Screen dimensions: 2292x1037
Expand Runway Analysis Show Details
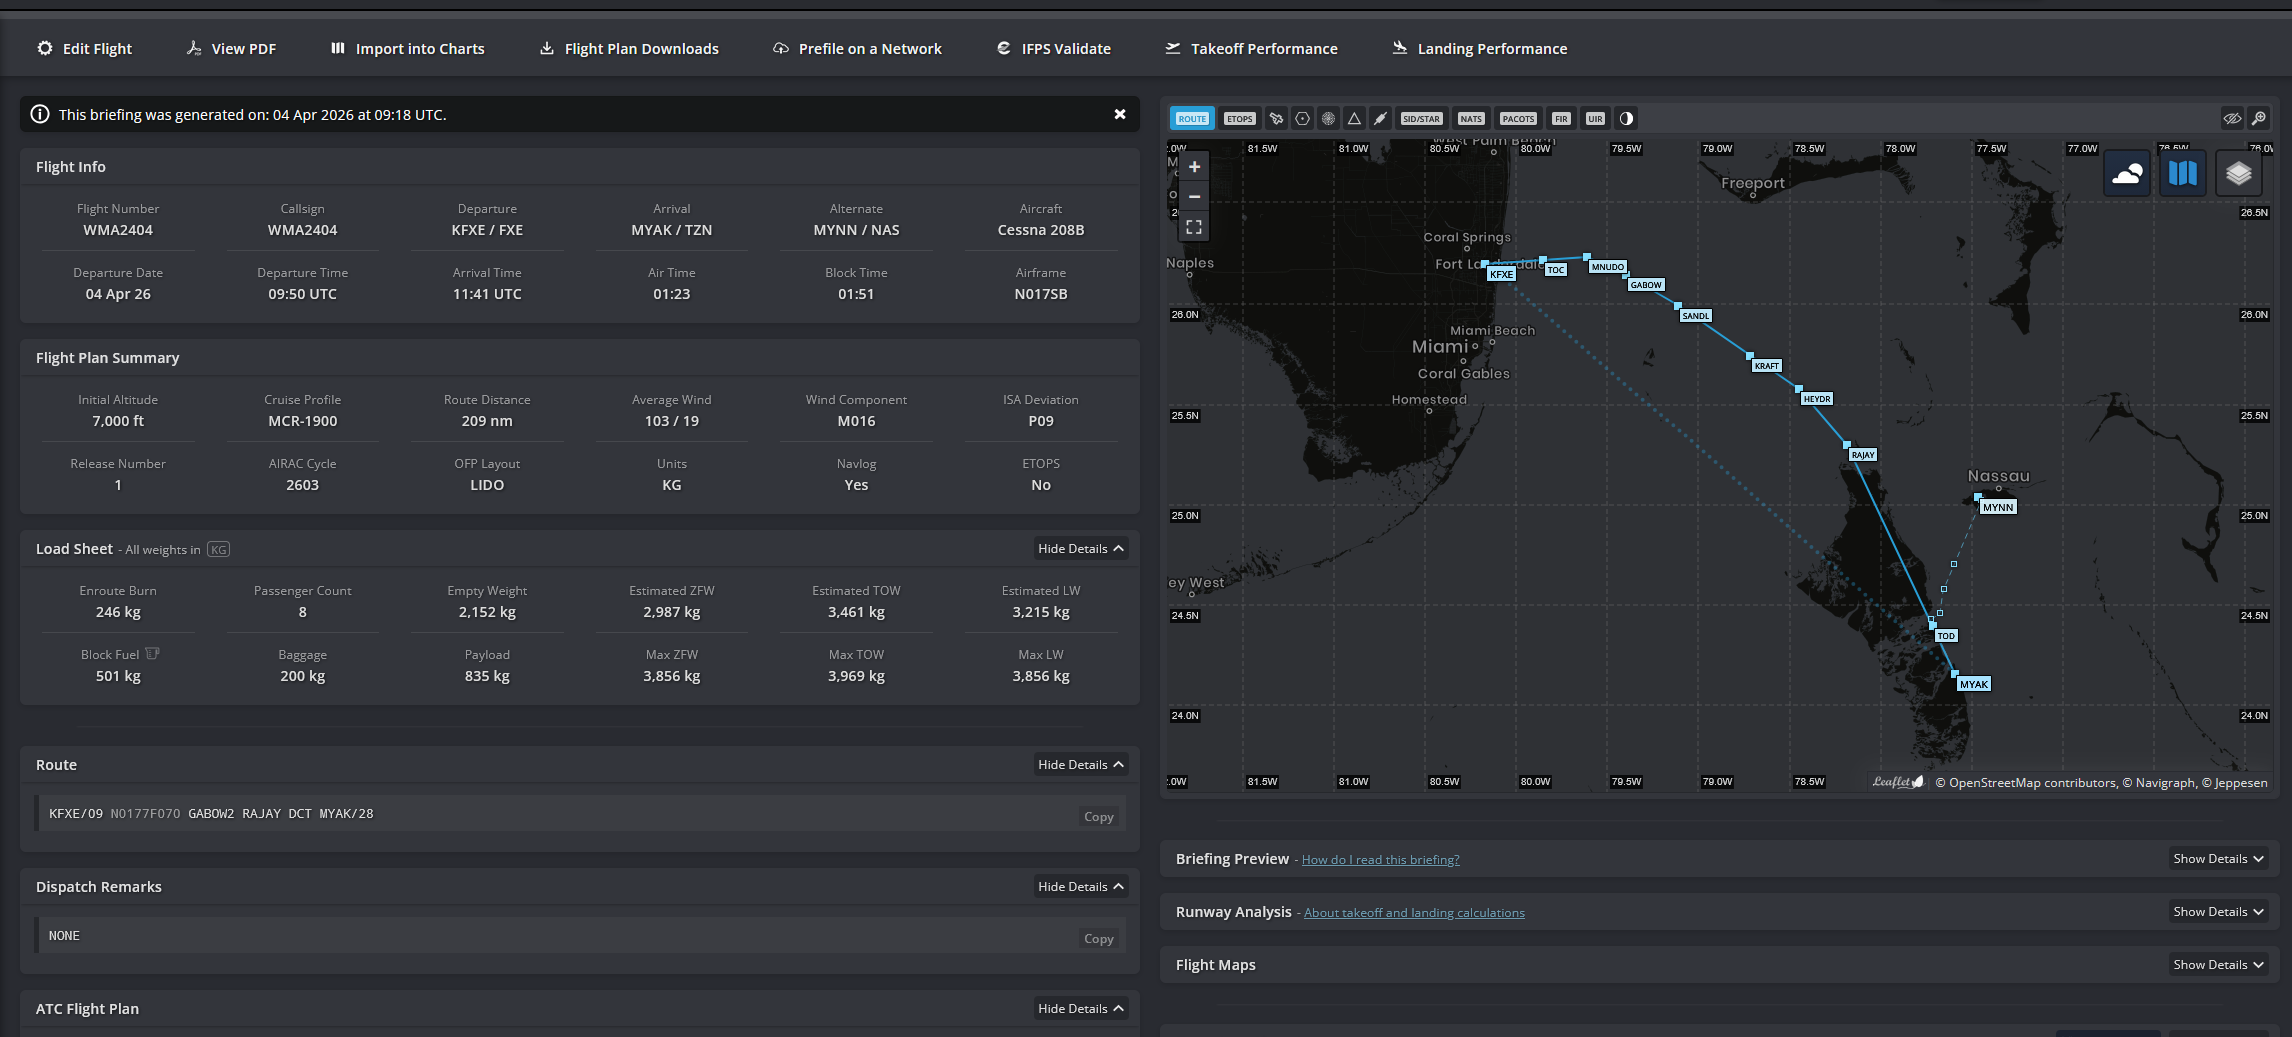coord(2218,911)
